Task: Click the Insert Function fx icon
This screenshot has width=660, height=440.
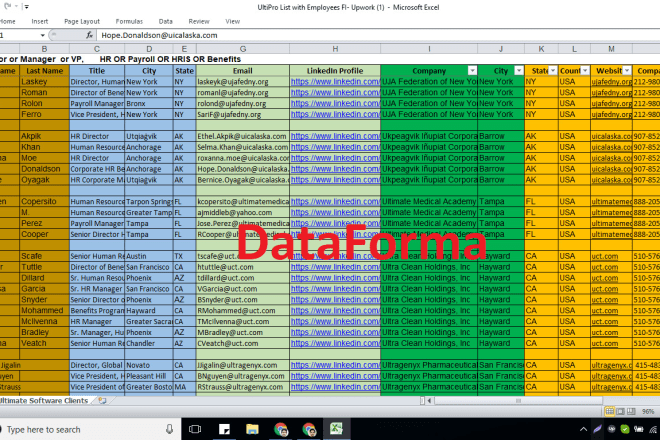Action: 89,35
